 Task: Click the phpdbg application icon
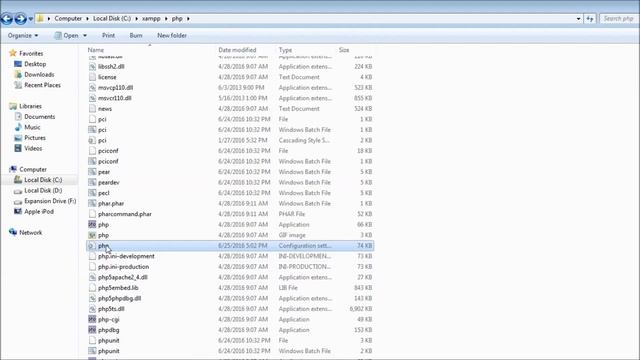click(92, 330)
